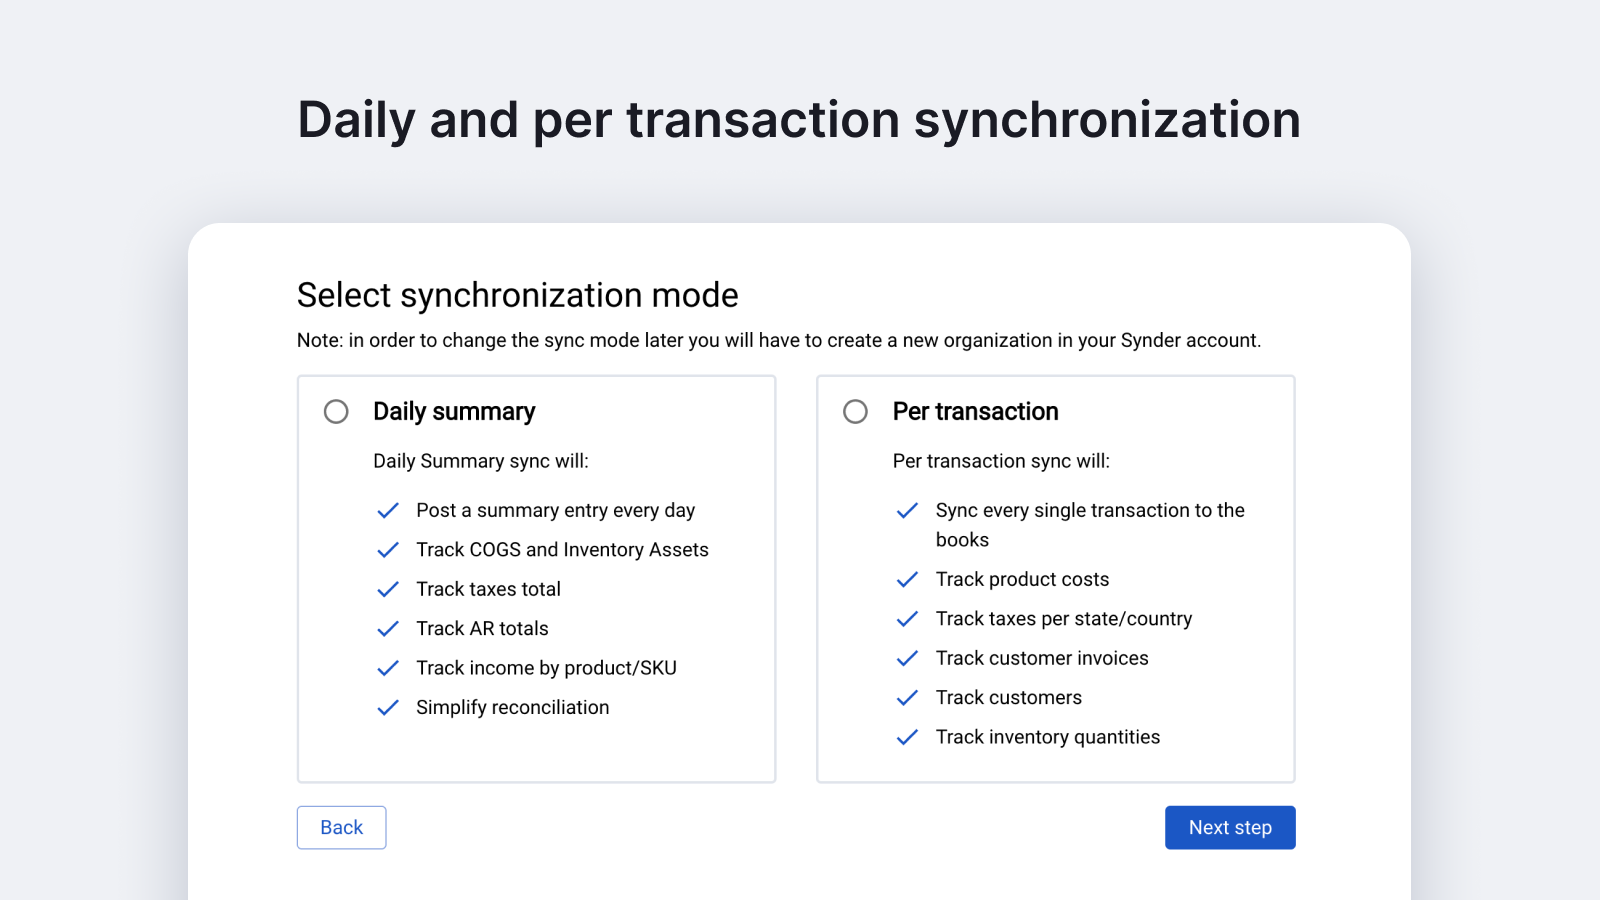Click the checkmark next to 'Simplify reconciliation'
The image size is (1600, 900).
click(x=387, y=707)
